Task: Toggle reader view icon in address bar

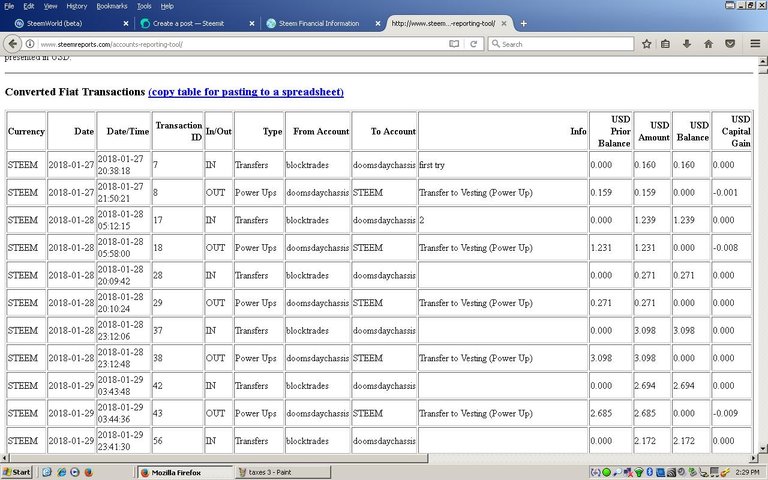Action: (x=454, y=44)
